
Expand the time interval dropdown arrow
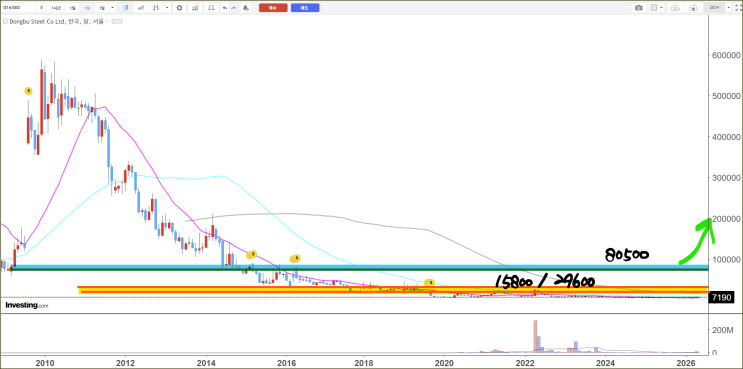112,8
